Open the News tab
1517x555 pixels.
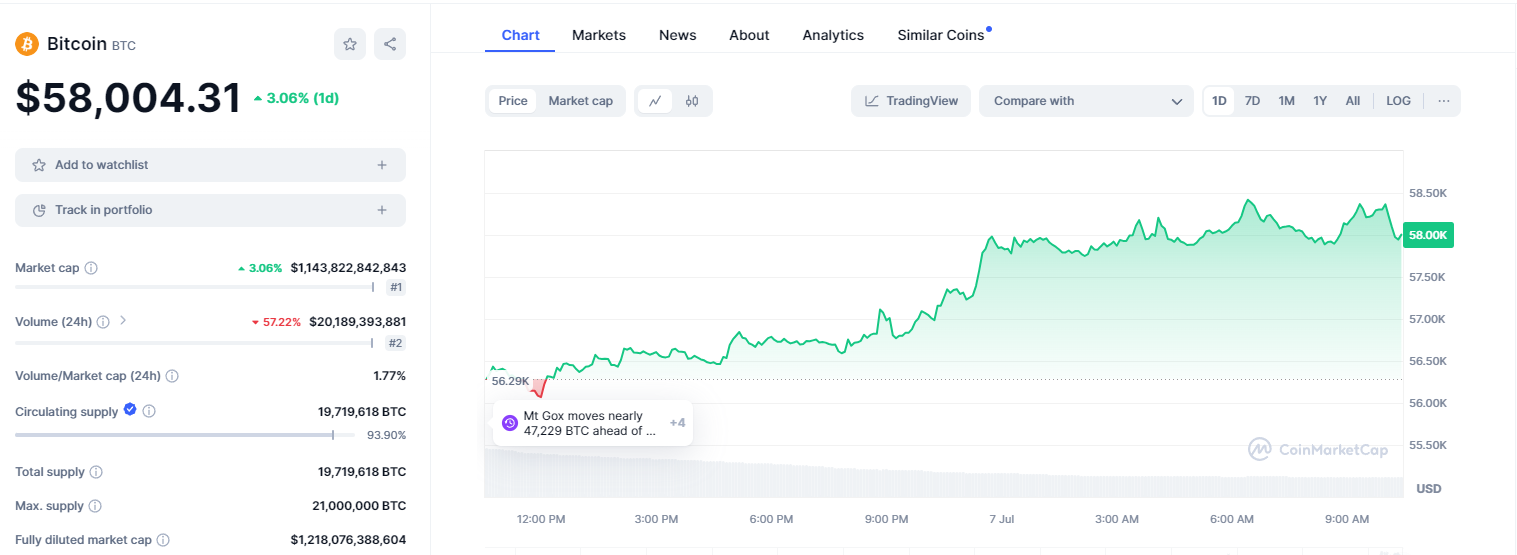pyautogui.click(x=677, y=35)
